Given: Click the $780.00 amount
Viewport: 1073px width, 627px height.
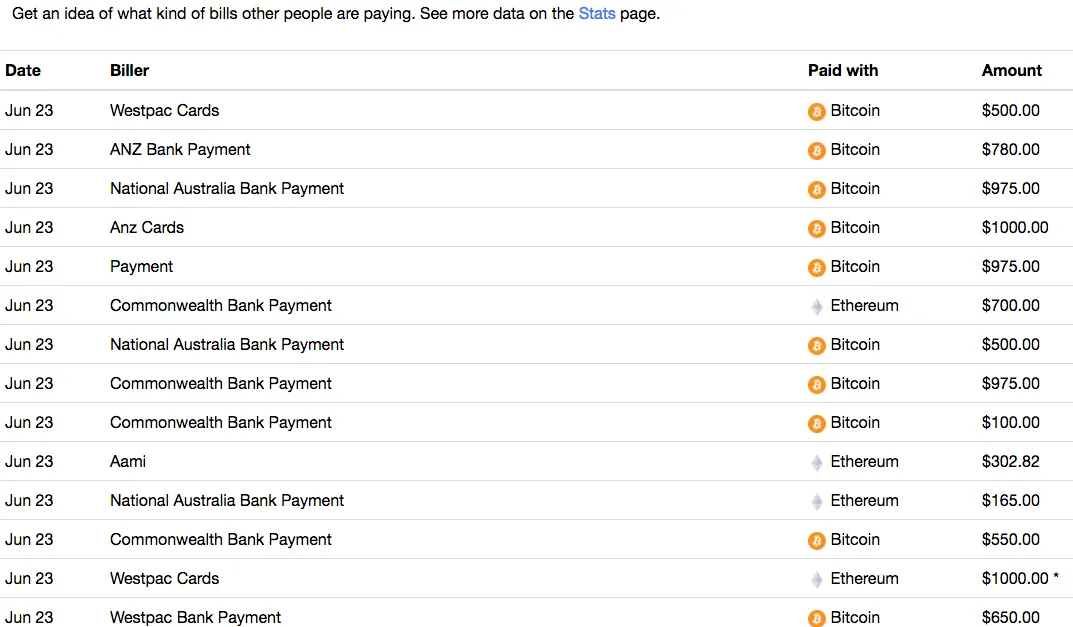Looking at the screenshot, I should [x=1010, y=149].
